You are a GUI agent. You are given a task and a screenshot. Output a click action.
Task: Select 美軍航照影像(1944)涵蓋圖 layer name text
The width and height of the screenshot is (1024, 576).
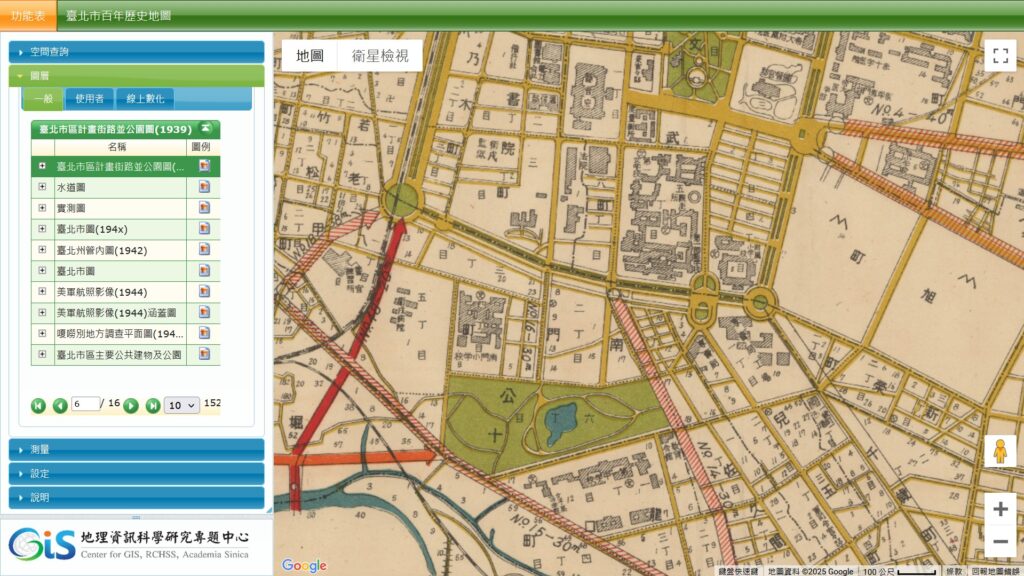tap(116, 313)
